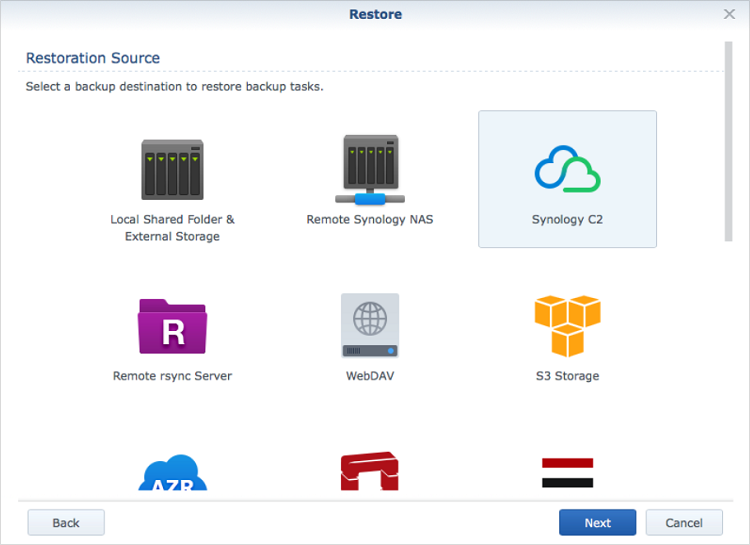Proceed with the Next button
Viewport: 750px width, 545px height.
click(597, 523)
